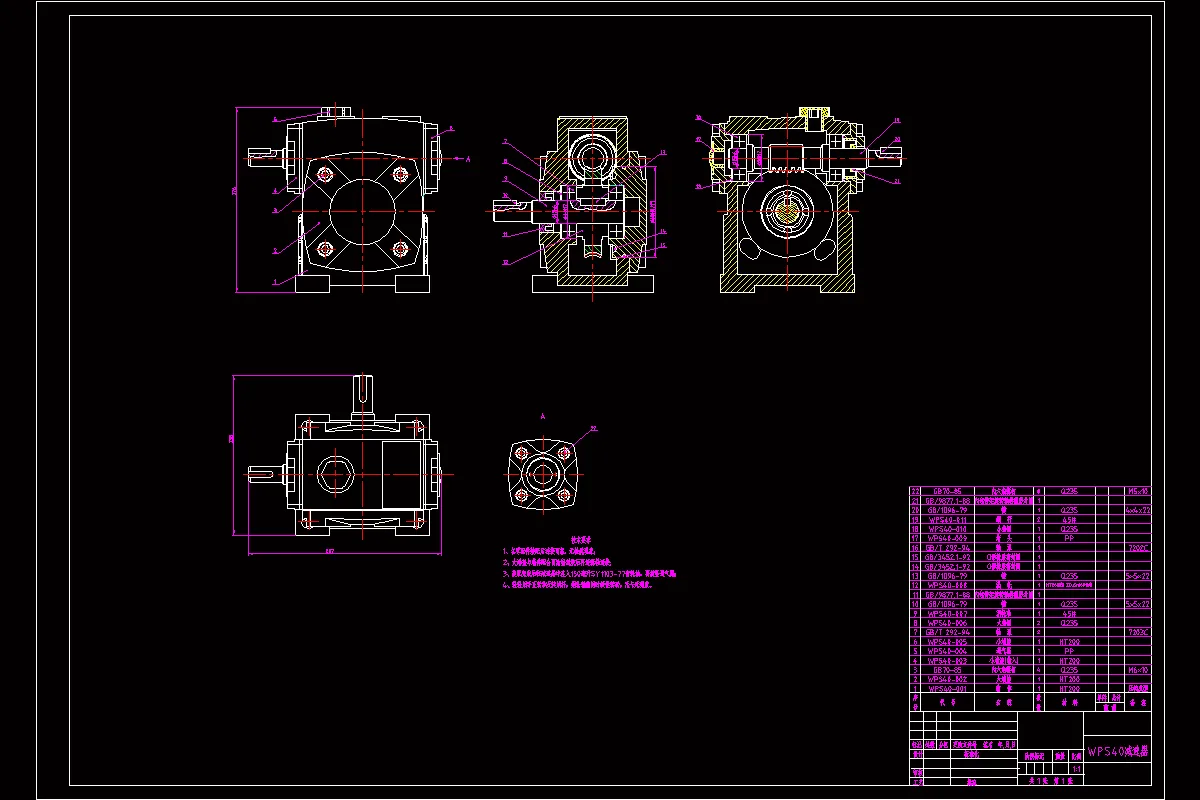Click GB/1096-79 in row 13
The width and height of the screenshot is (1200, 800).
point(948,576)
